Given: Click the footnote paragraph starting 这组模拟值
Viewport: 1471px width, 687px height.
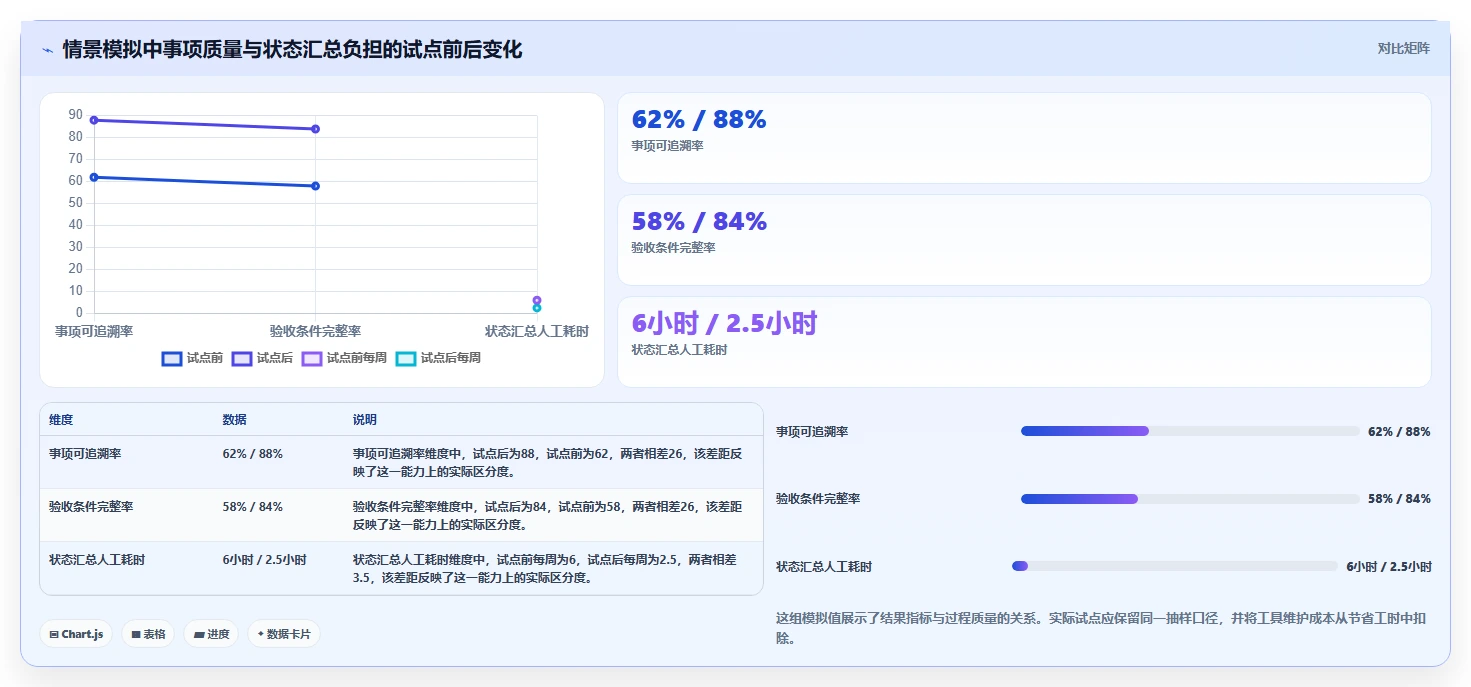Looking at the screenshot, I should (x=1101, y=628).
